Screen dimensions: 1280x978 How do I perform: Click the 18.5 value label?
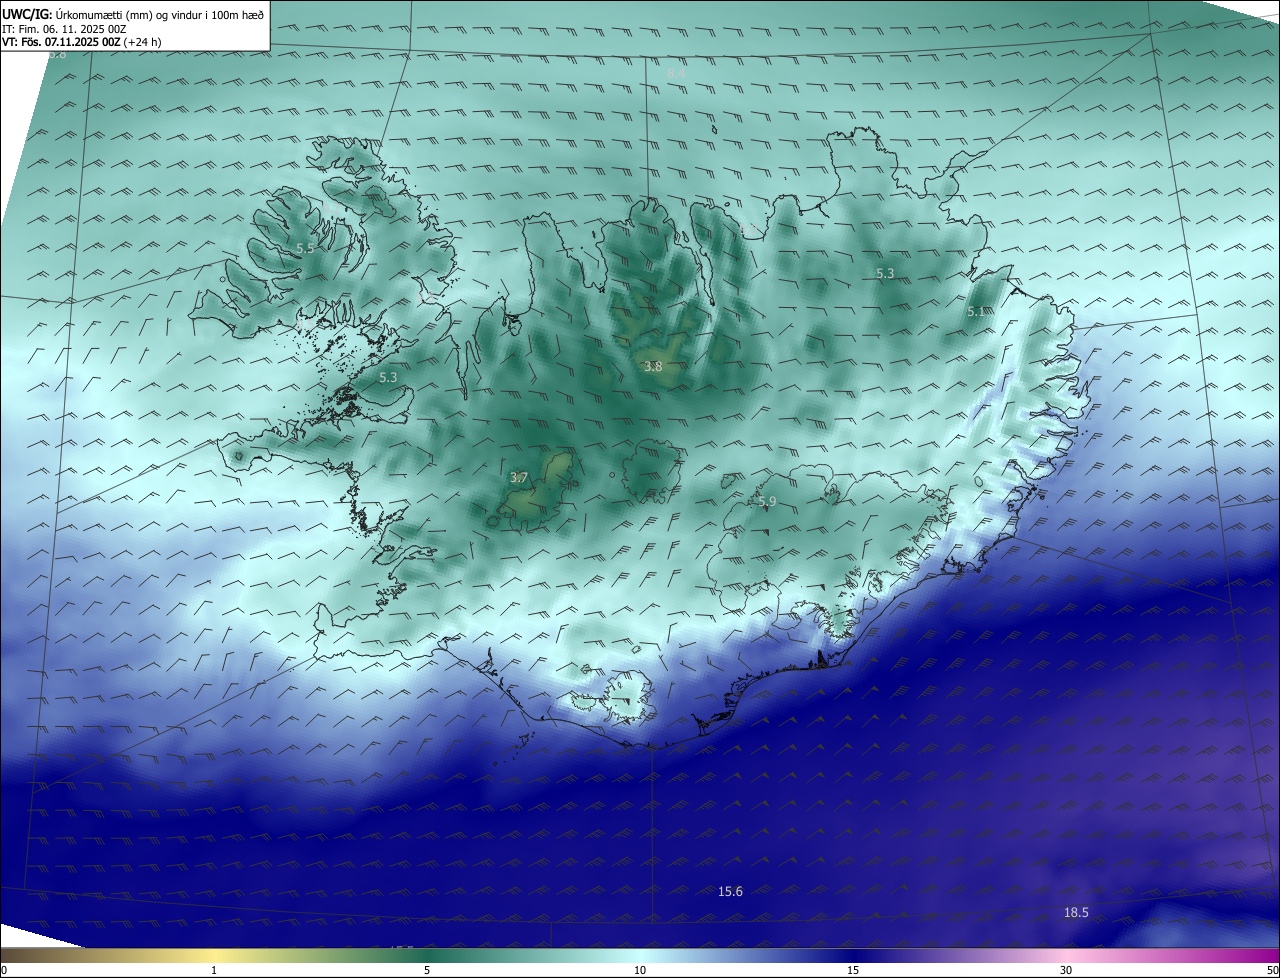click(x=1076, y=912)
